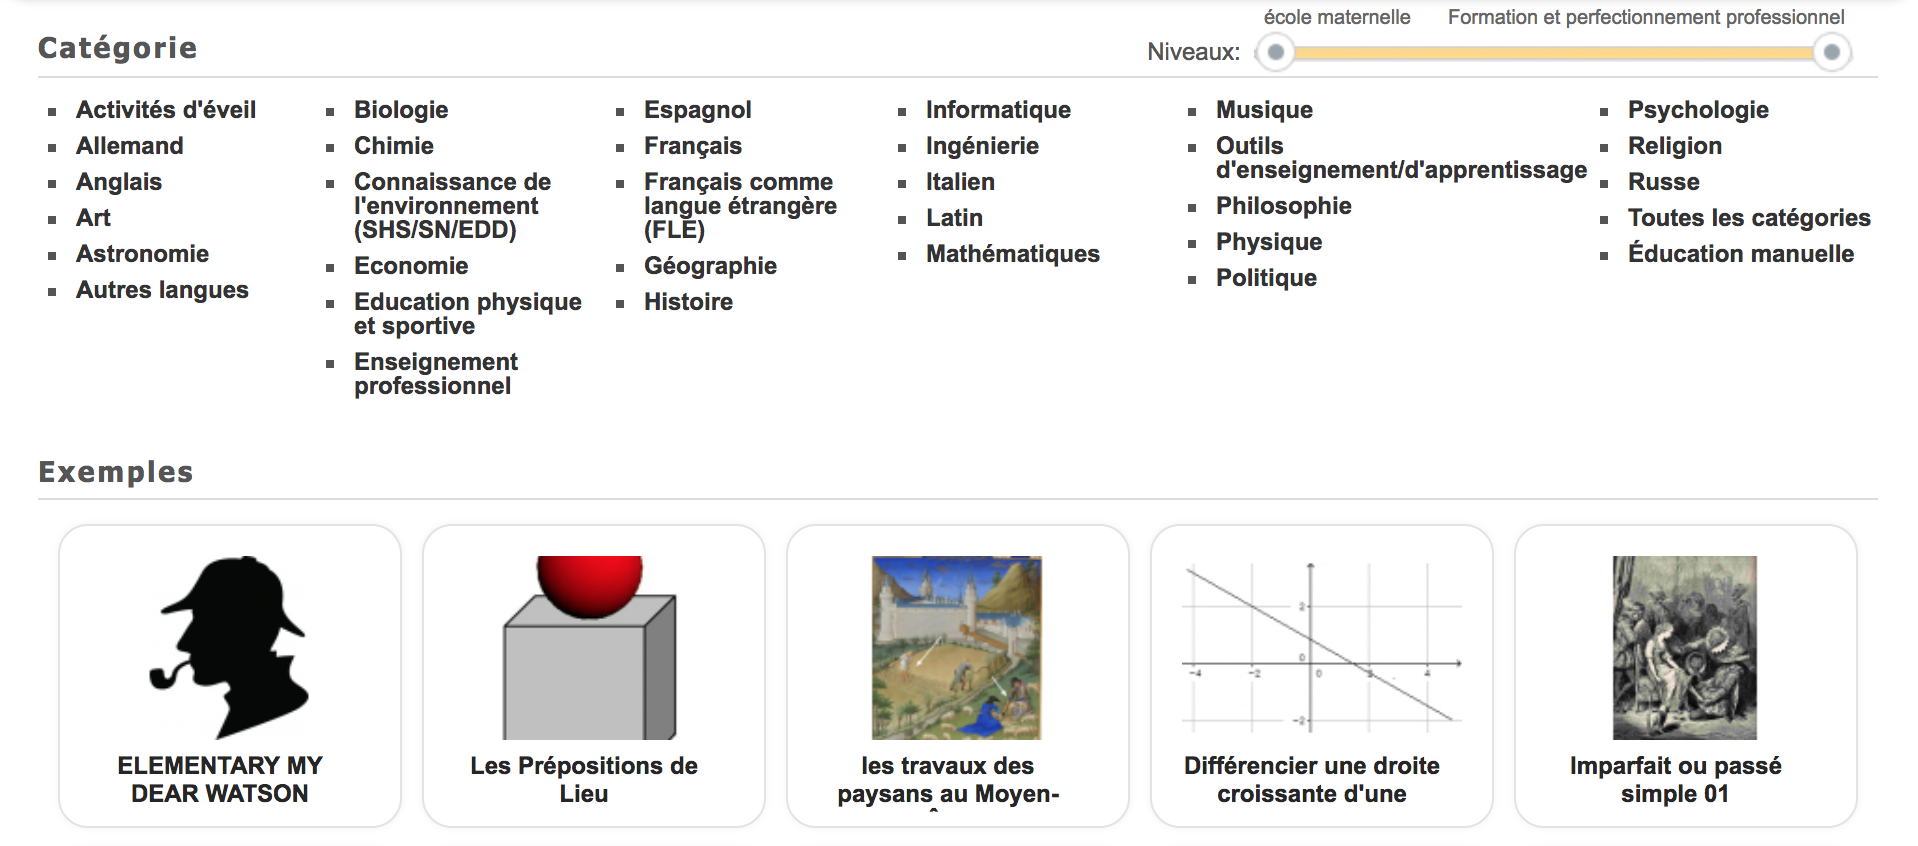This screenshot has height=846, width=1918.
Task: Click the right handle of Niveaux slider
Action: 1831,52
